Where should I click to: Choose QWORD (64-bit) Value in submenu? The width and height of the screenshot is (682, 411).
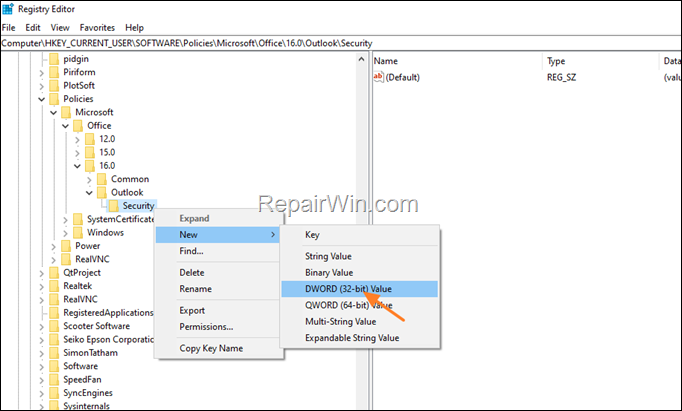359,305
